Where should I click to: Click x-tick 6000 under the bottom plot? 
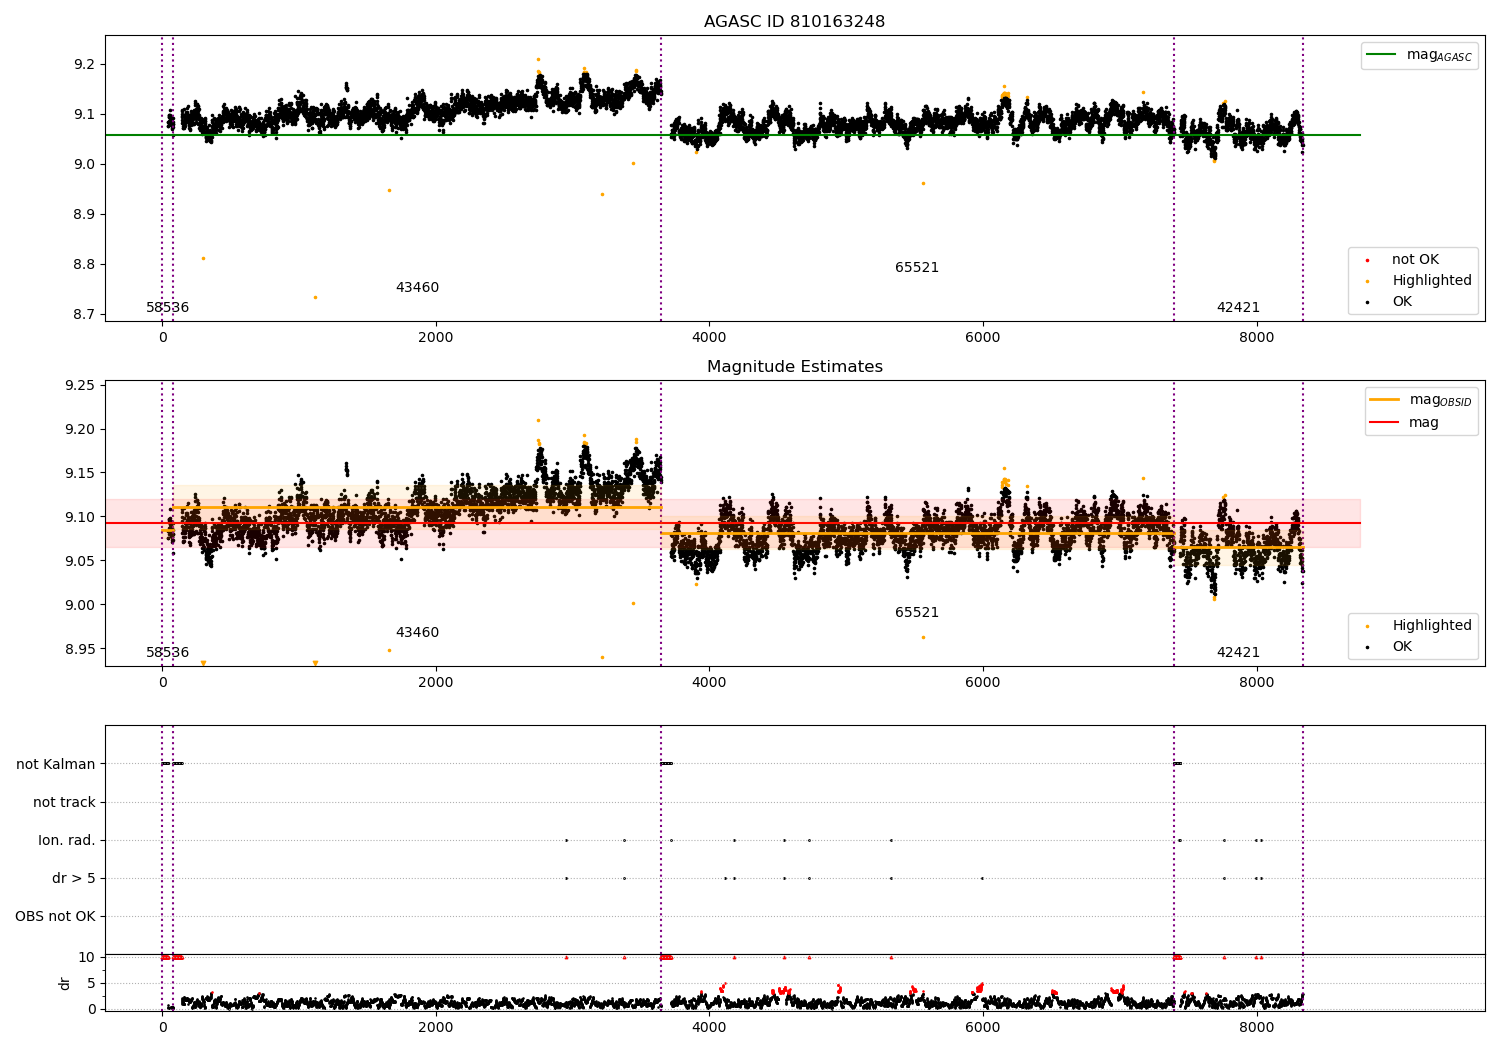(x=983, y=1028)
